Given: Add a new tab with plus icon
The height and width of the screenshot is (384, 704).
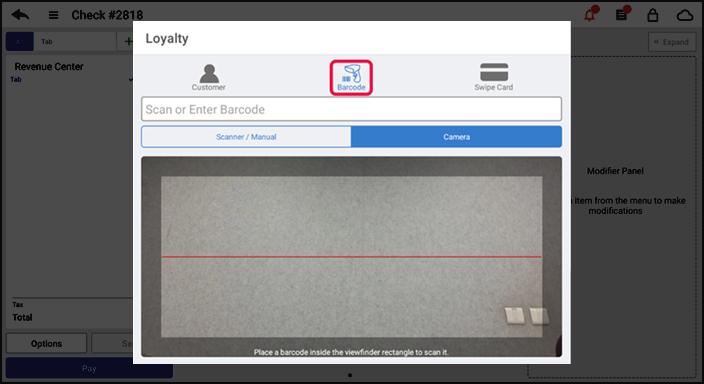Looking at the screenshot, I should (x=128, y=42).
